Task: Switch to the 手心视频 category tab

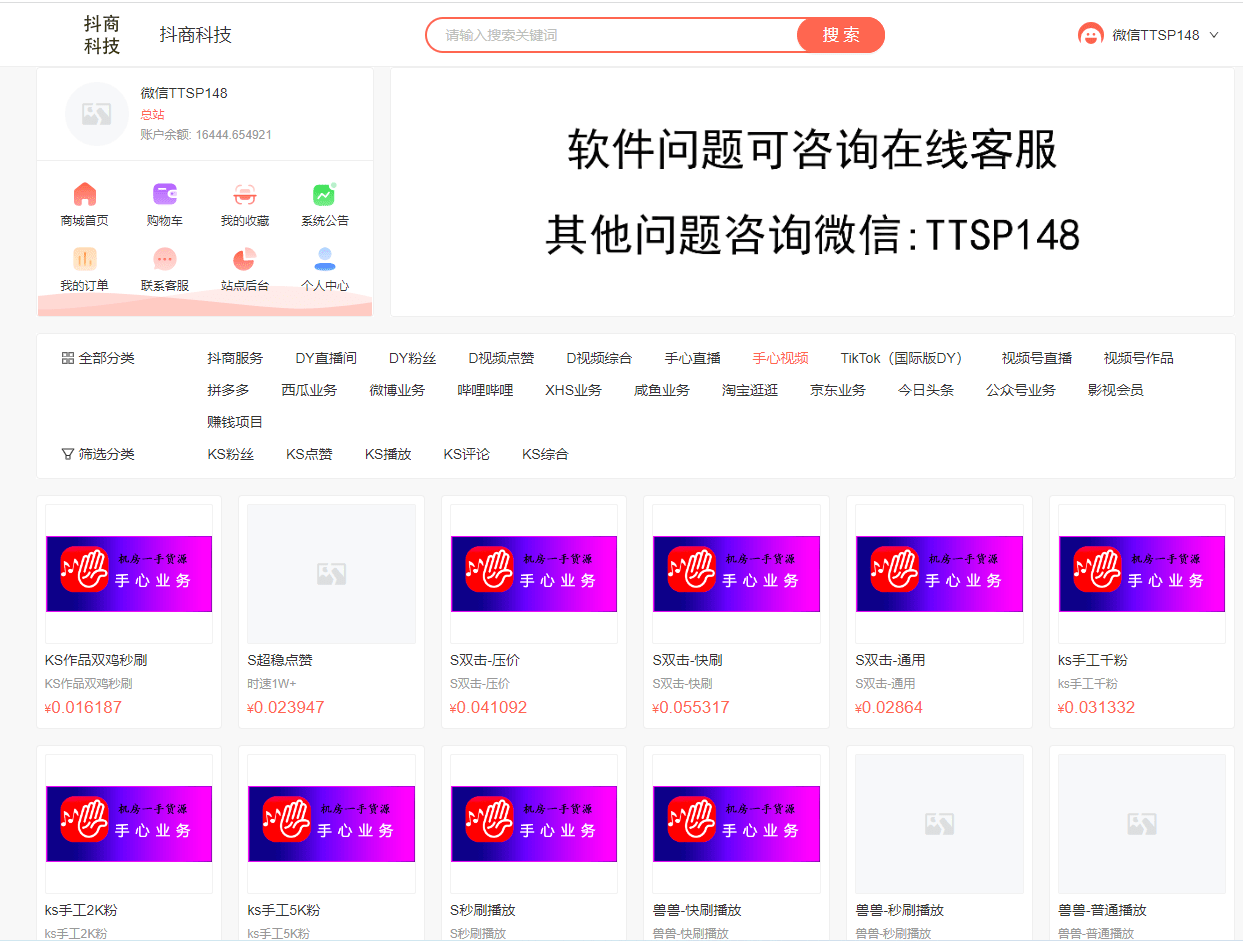Action: pyautogui.click(x=780, y=356)
